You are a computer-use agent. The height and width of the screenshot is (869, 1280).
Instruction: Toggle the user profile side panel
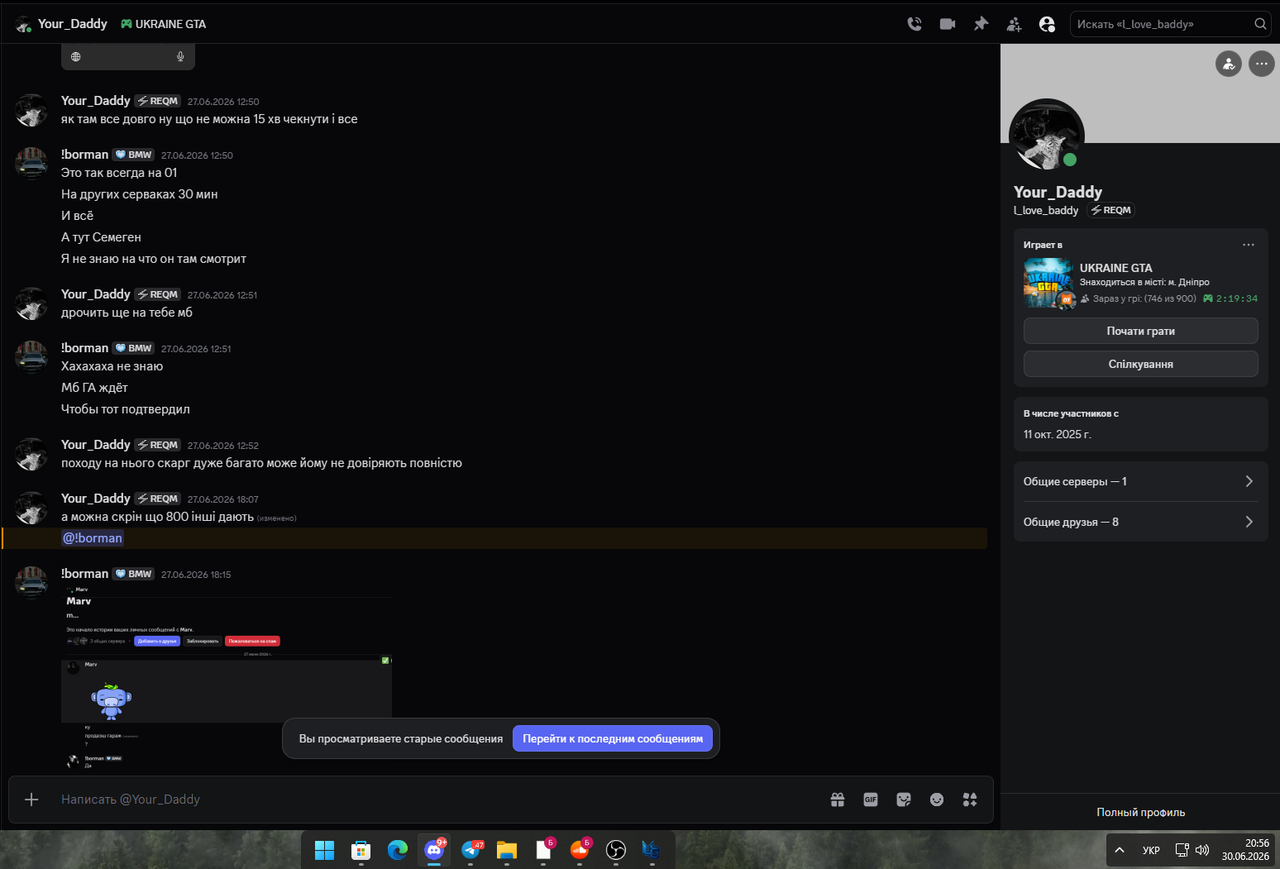pyautogui.click(x=1047, y=24)
